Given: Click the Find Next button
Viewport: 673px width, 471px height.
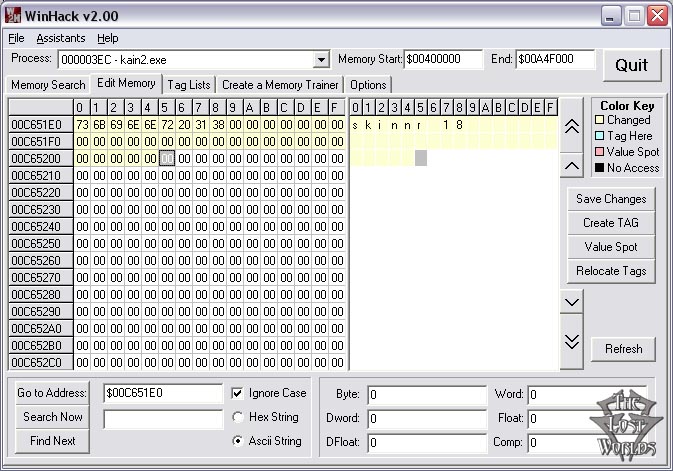Looking at the screenshot, I should [x=52, y=441].
